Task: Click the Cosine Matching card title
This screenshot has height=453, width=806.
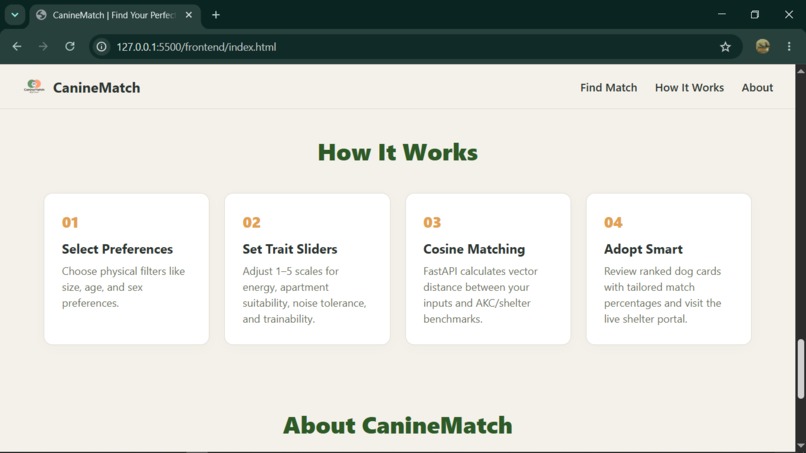Action: click(x=474, y=249)
